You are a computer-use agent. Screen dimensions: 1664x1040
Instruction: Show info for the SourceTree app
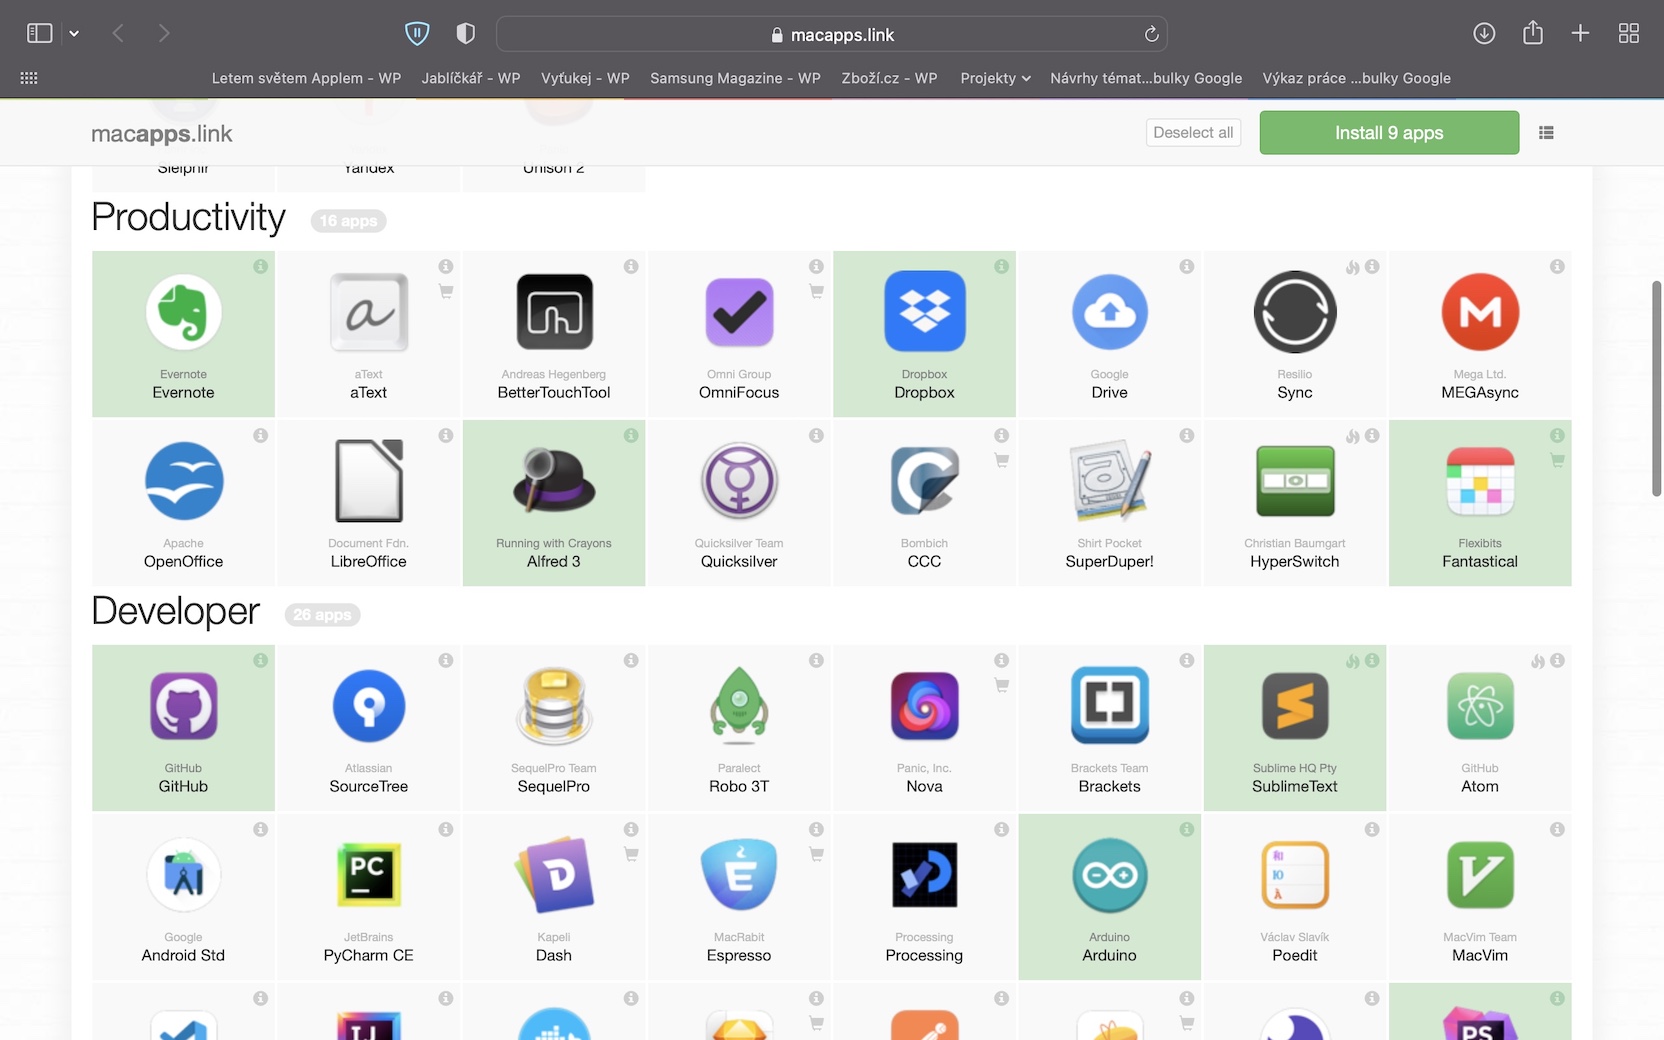click(446, 660)
